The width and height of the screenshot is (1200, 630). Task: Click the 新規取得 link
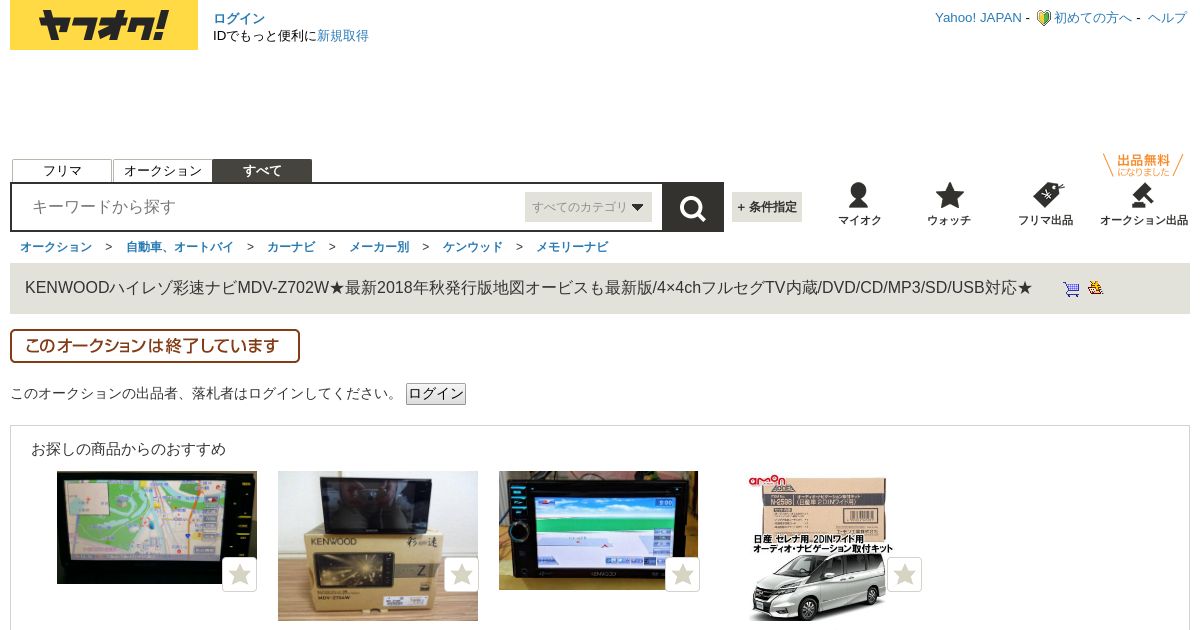[343, 35]
